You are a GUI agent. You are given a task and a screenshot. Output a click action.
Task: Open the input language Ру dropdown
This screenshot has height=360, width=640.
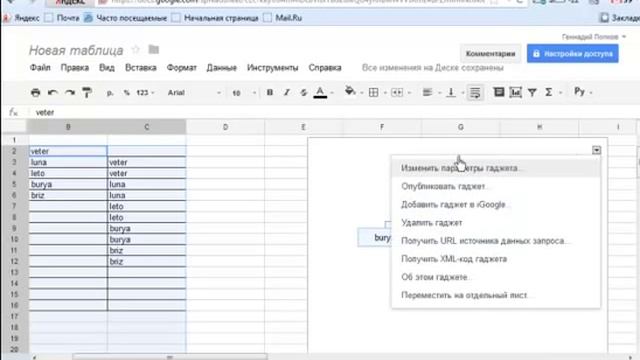583,92
